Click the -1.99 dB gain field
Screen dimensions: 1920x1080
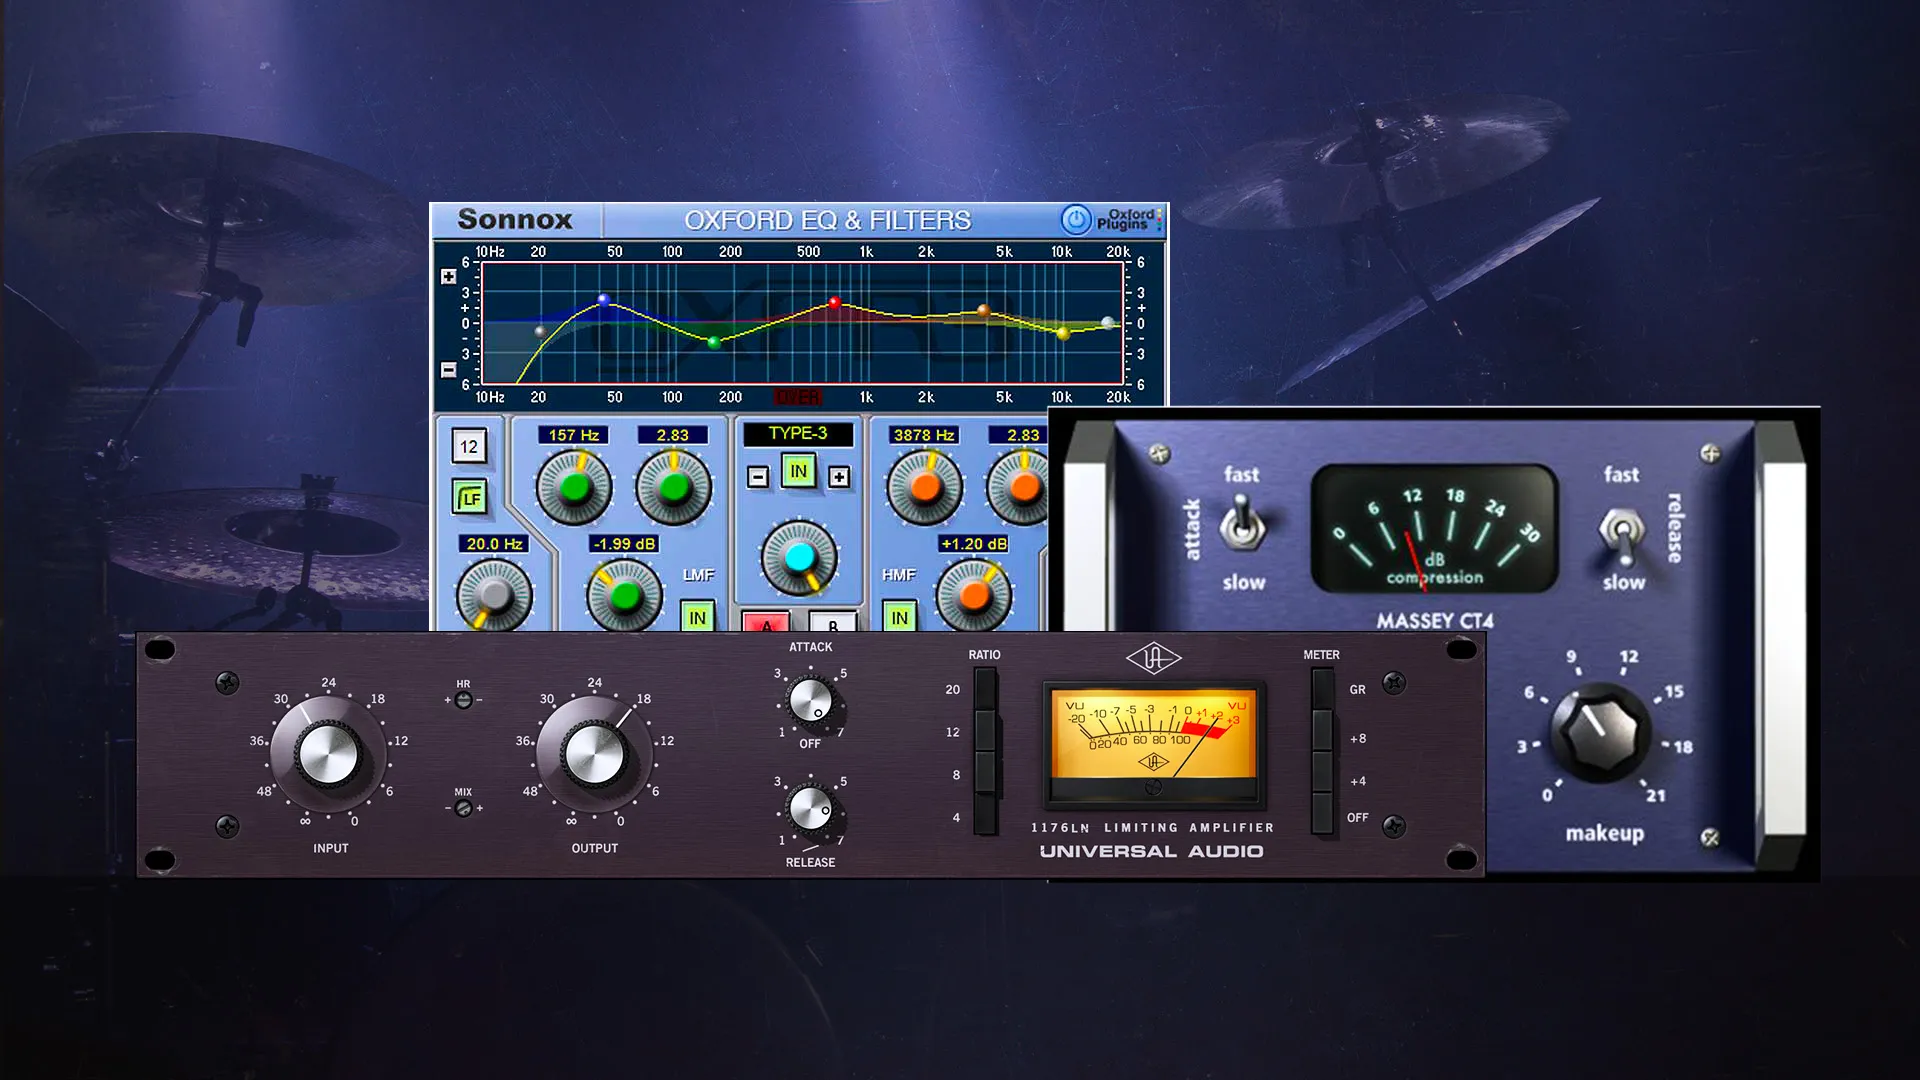[624, 544]
